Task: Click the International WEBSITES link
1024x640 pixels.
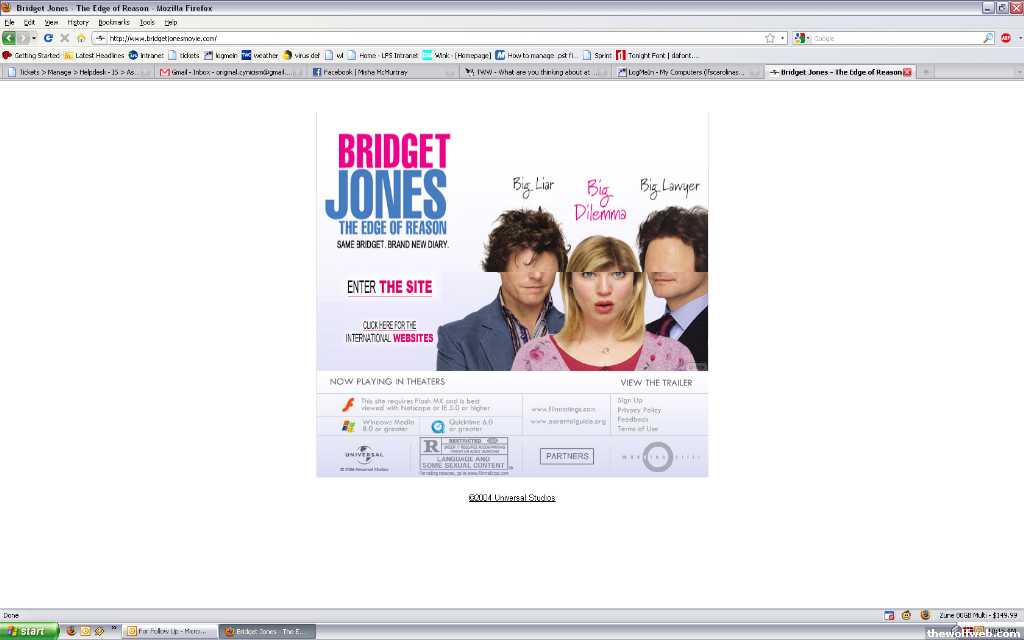Action: click(x=389, y=332)
